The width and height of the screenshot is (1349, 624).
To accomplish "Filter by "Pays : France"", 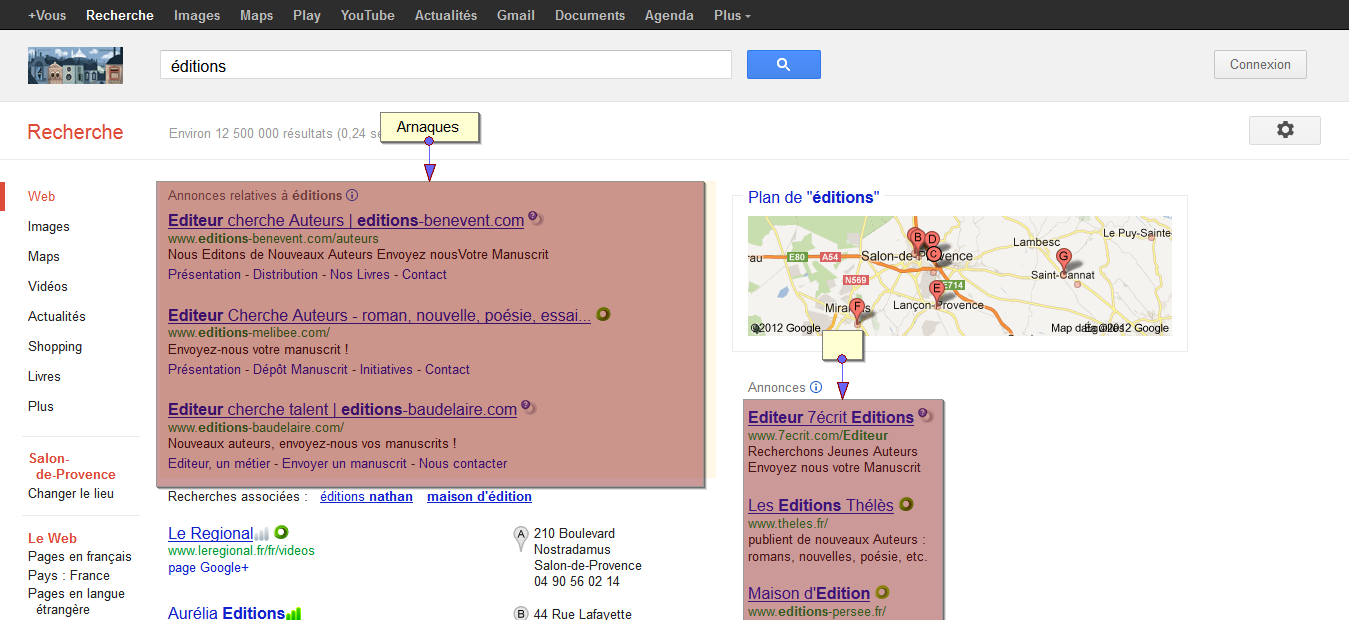I will [x=69, y=576].
